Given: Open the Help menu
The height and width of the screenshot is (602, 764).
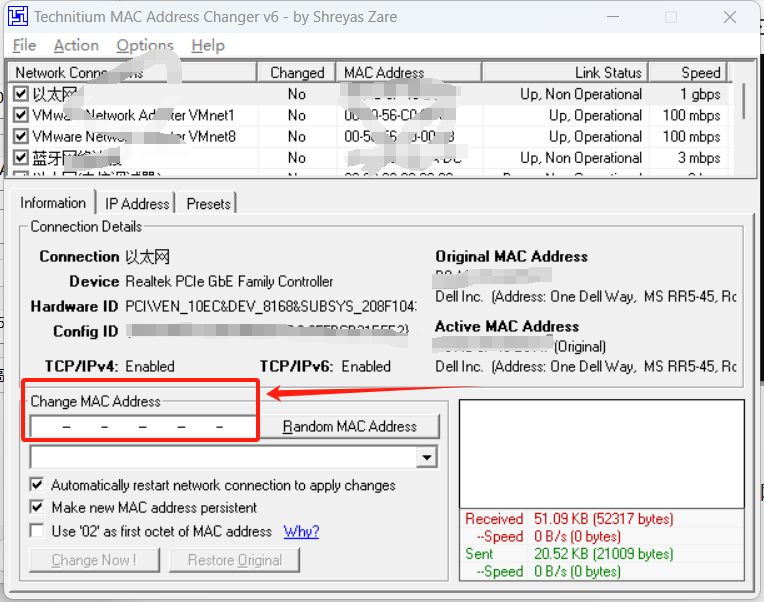Looking at the screenshot, I should pos(208,45).
